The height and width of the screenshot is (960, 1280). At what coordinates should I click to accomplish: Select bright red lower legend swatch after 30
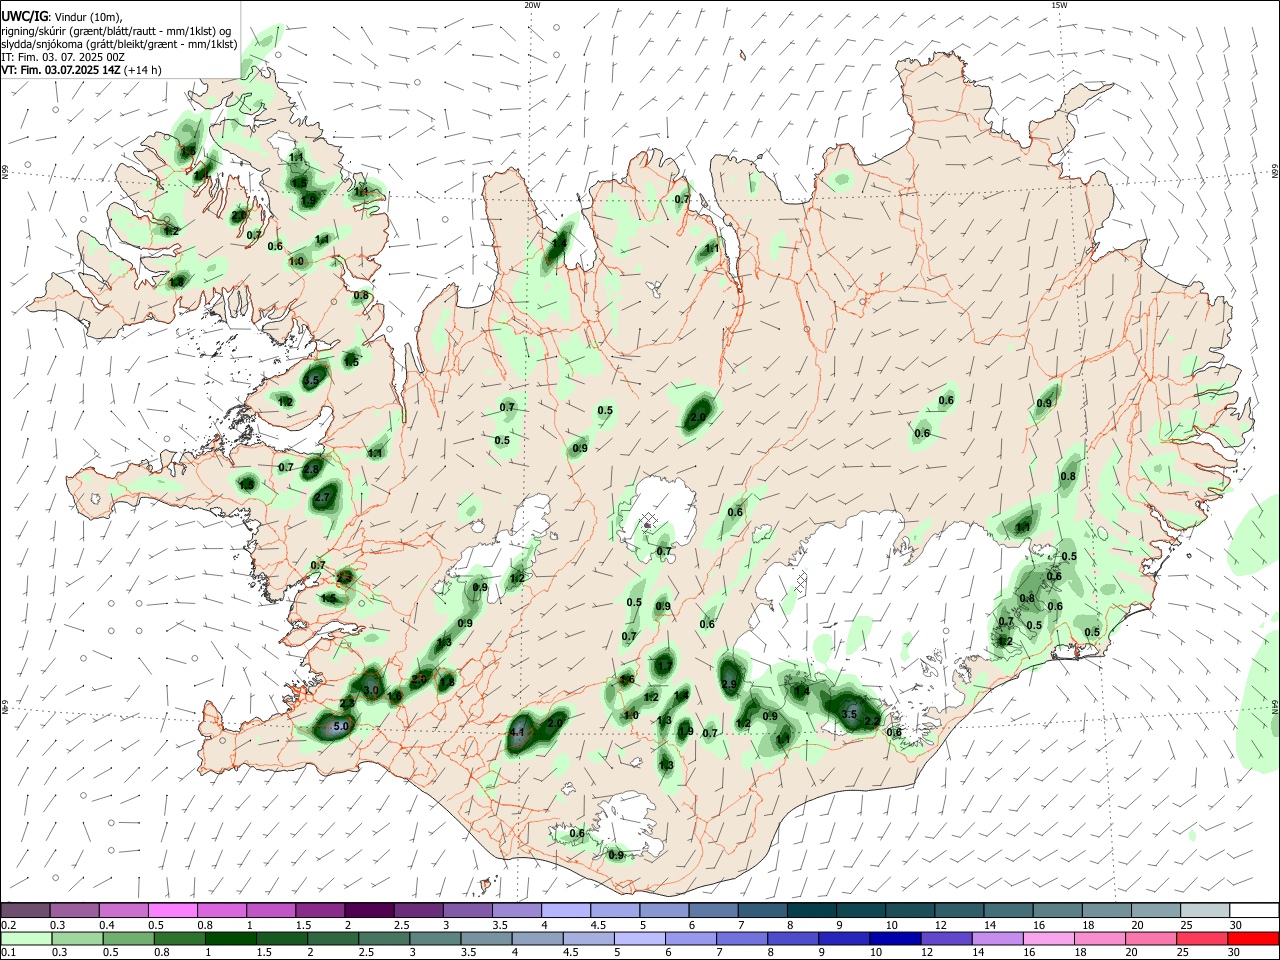coord(1252,938)
